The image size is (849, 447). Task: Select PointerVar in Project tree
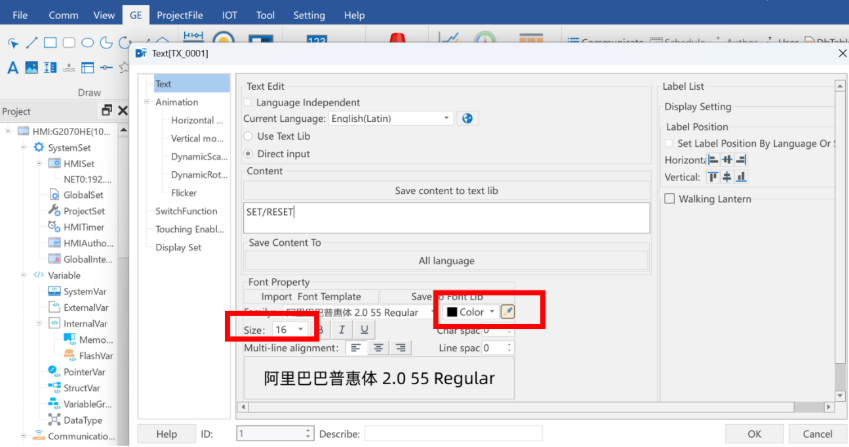pos(84,372)
